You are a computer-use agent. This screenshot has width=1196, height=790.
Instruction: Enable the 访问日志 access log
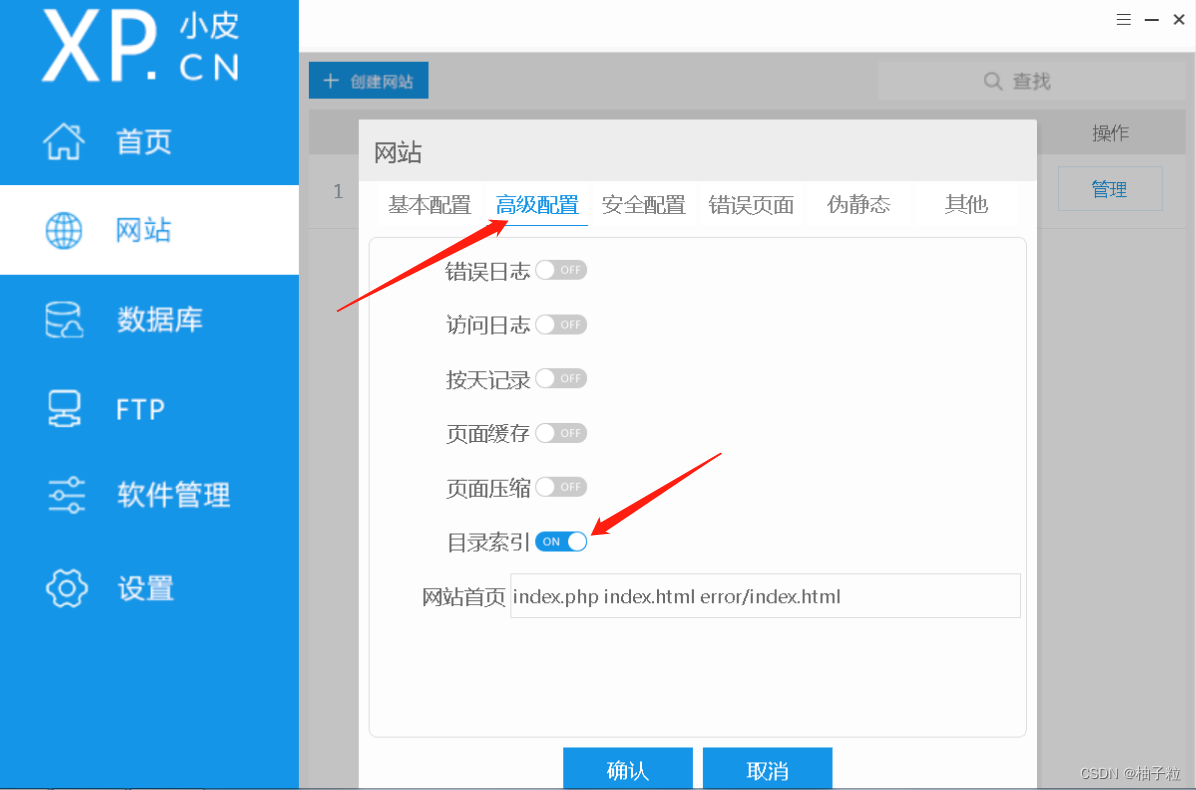point(561,324)
